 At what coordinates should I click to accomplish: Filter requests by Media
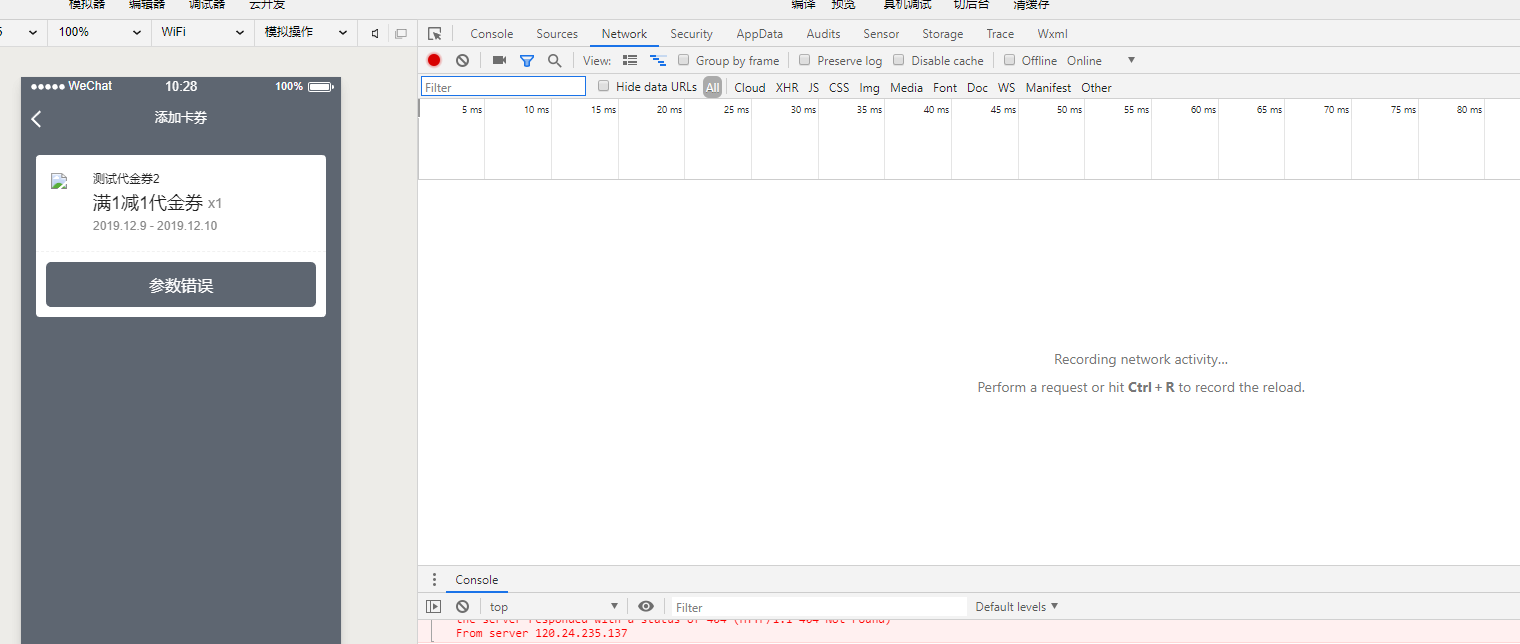coord(906,88)
